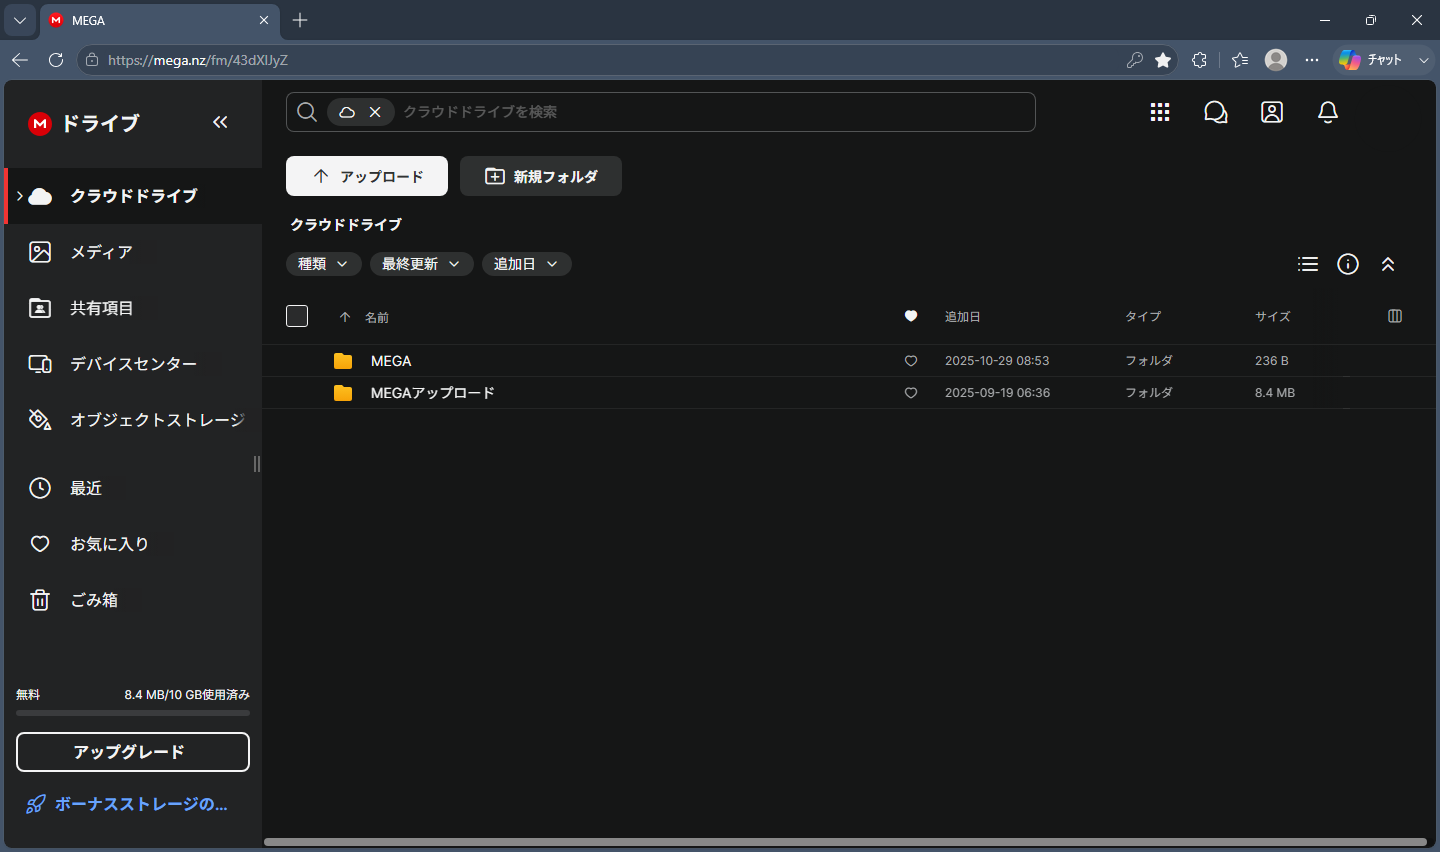Viewport: 1440px width, 852px height.
Task: Toggle the bookmark star in address bar
Action: click(1163, 60)
